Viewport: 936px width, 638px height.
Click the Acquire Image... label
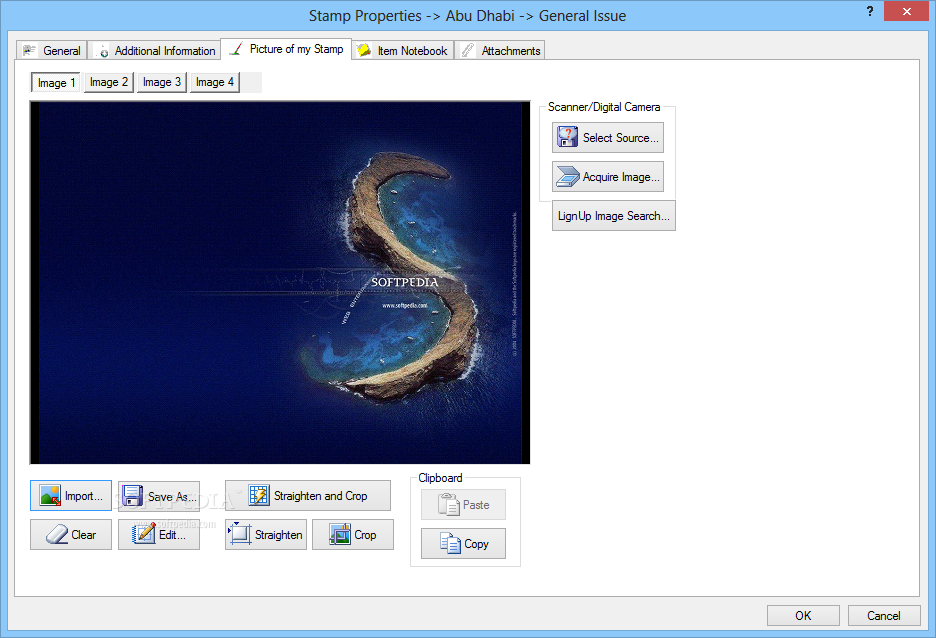coord(621,177)
